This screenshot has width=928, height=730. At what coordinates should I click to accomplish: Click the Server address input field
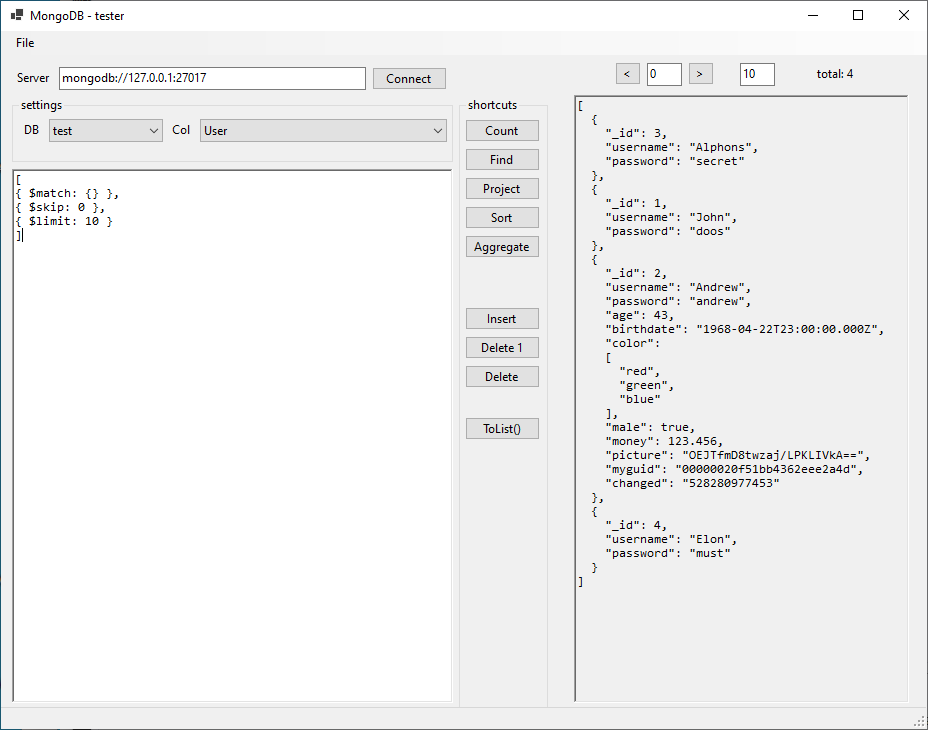point(212,78)
